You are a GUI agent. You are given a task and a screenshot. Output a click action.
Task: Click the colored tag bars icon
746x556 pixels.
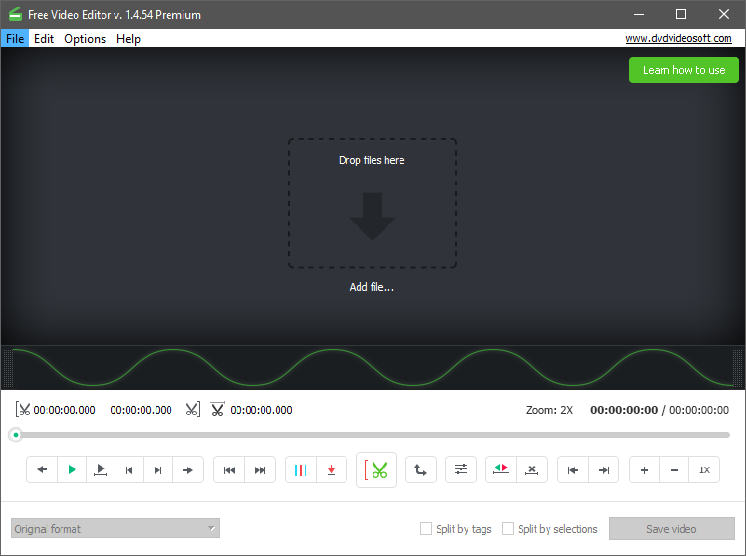pyautogui.click(x=301, y=470)
